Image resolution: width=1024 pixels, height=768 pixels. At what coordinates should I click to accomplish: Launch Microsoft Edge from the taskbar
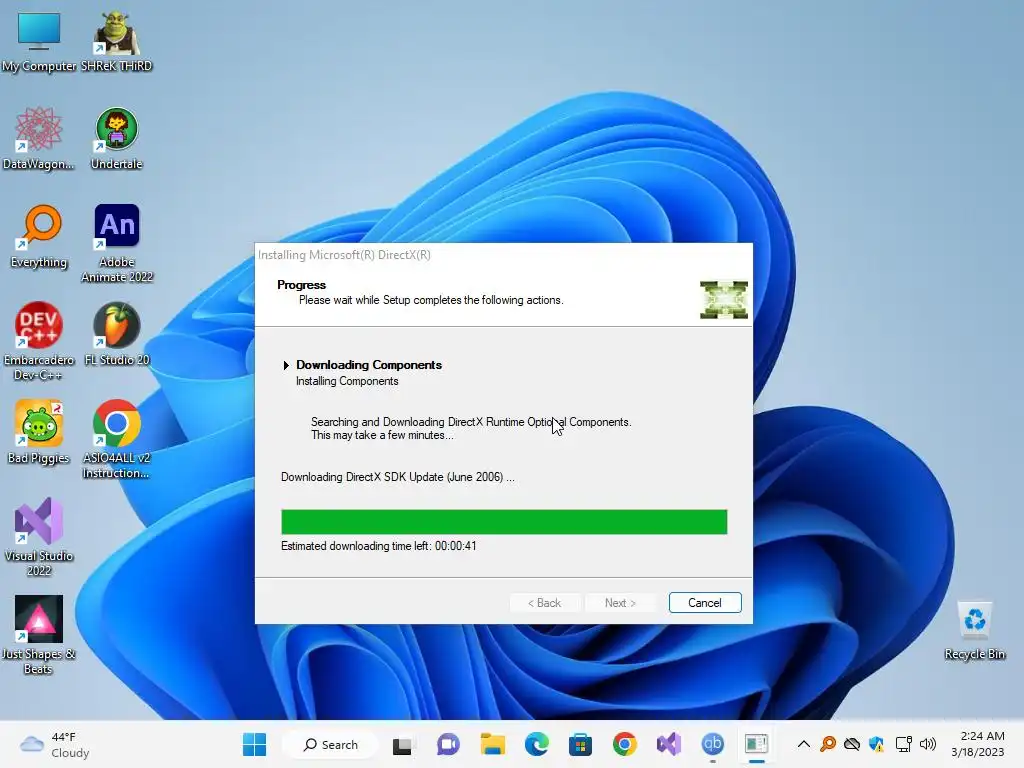click(536, 744)
